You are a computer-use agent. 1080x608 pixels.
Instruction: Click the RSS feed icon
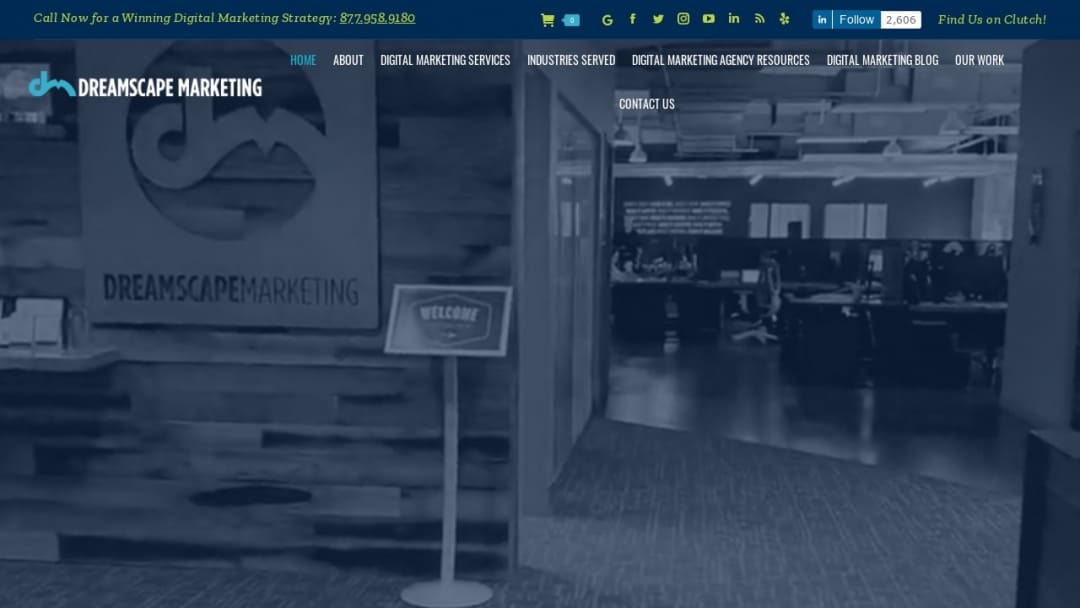(759, 18)
